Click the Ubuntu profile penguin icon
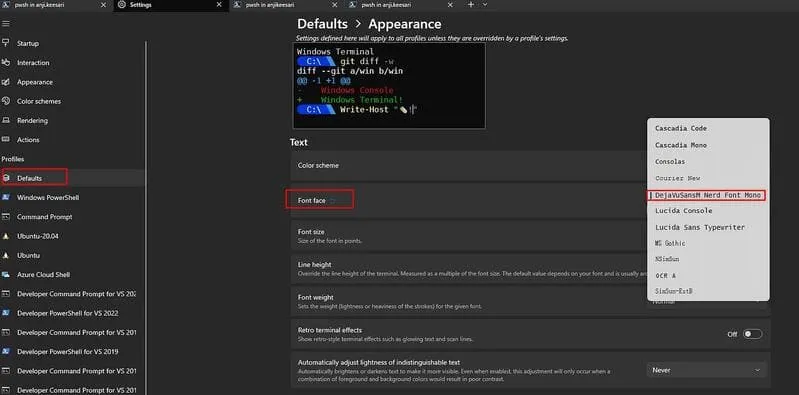The image size is (799, 395). coord(6,255)
